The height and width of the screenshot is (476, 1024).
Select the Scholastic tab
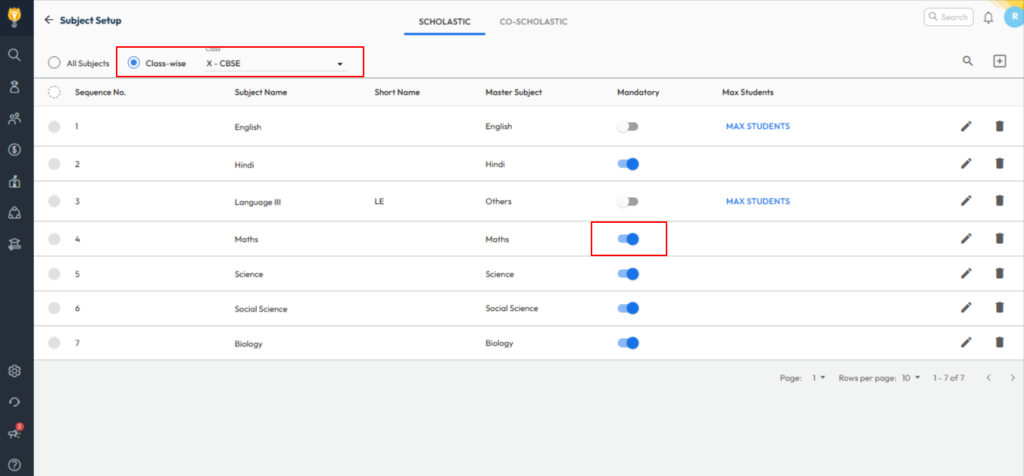(x=444, y=21)
